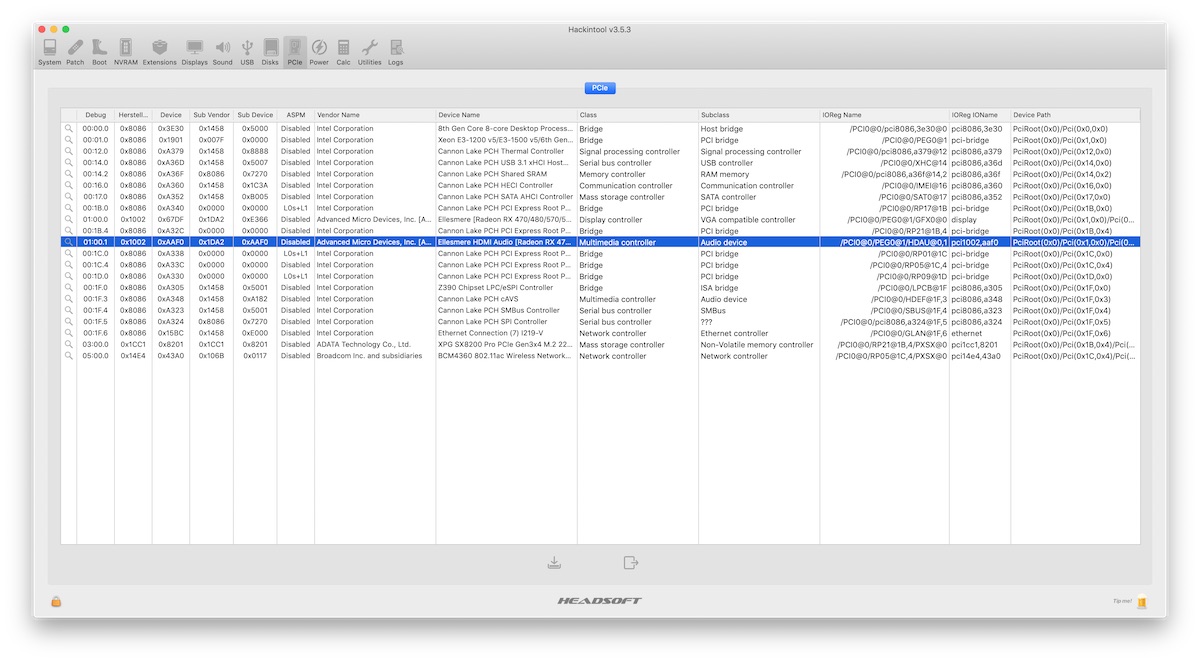Open the Utilities wrench section
This screenshot has width=1200, height=662.
tap(369, 51)
